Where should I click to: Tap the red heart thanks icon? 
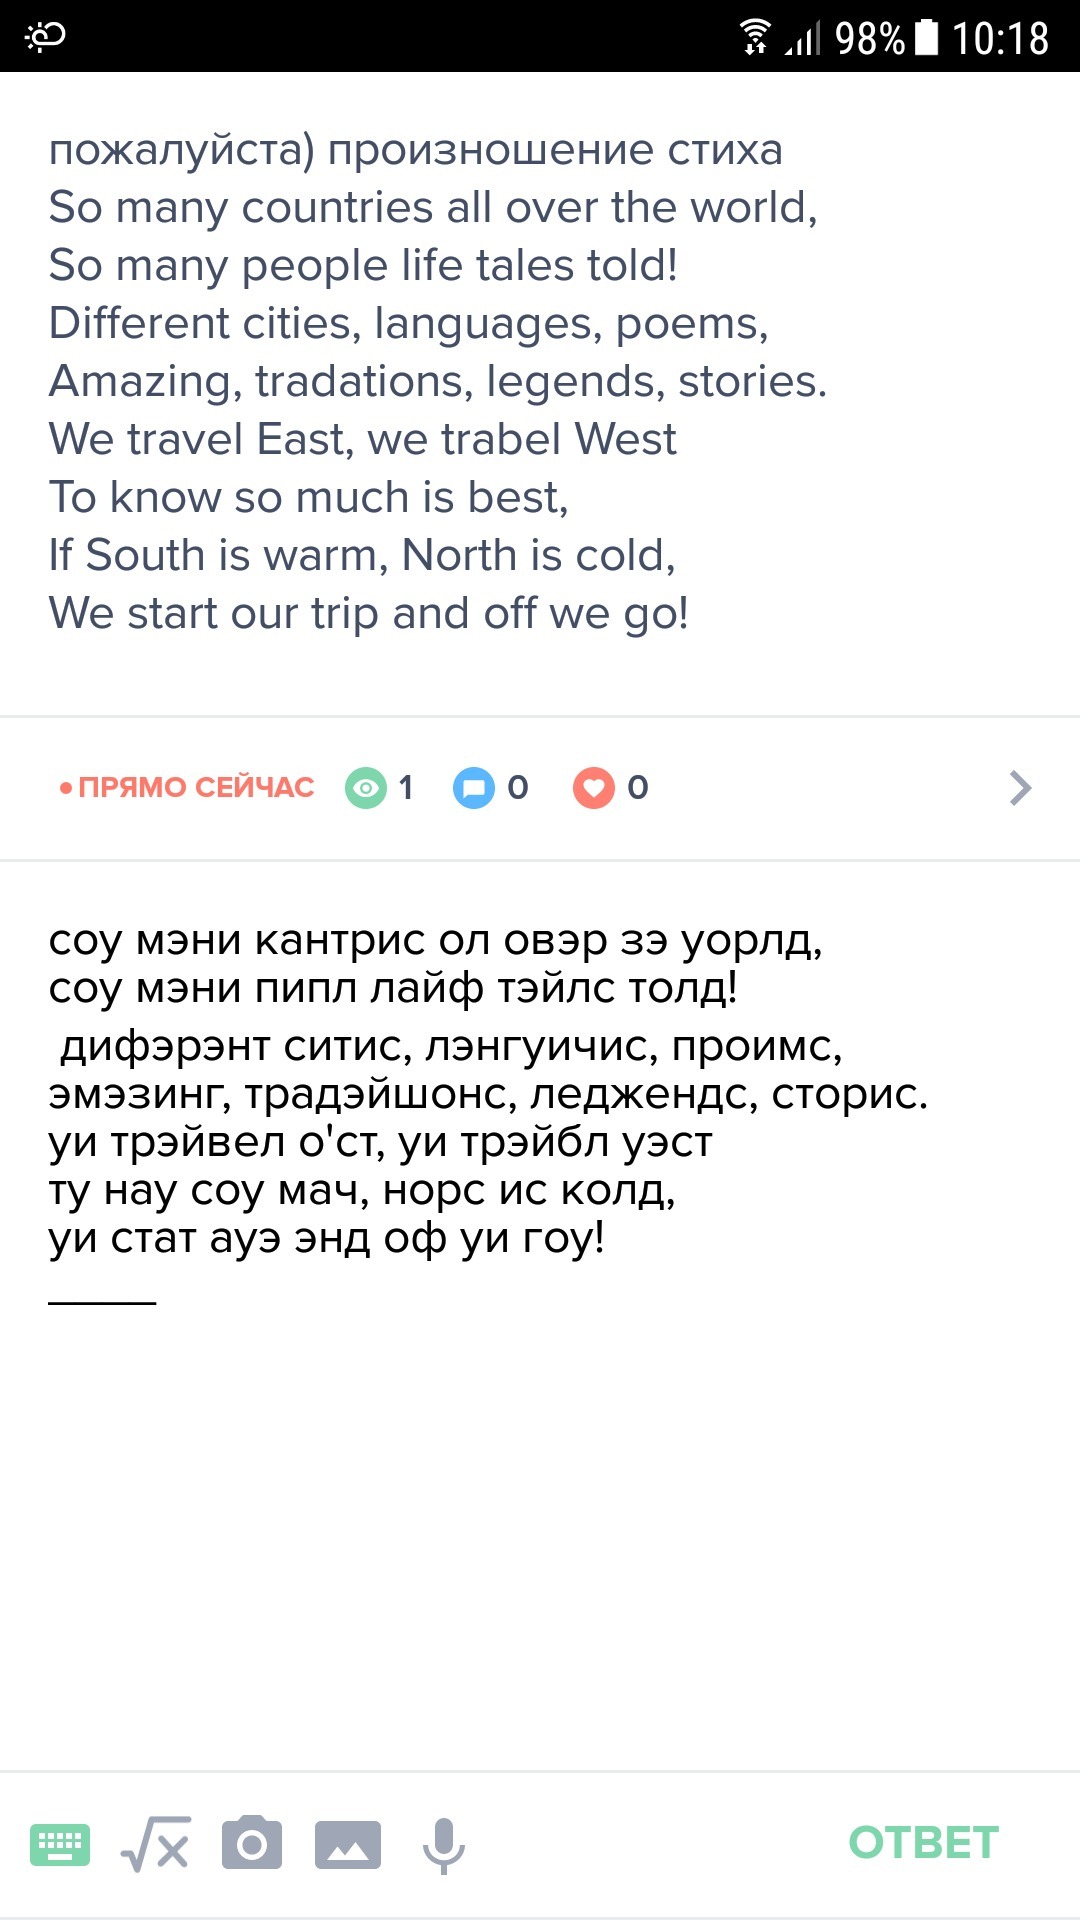click(594, 788)
